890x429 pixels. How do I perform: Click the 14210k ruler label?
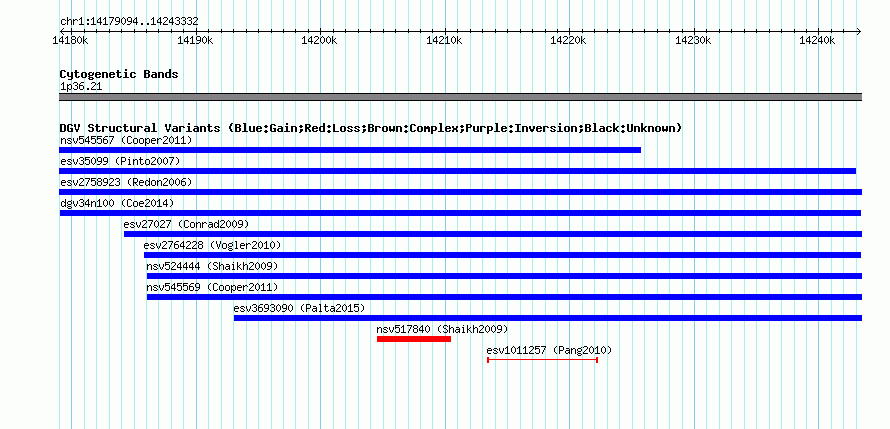[x=444, y=40]
